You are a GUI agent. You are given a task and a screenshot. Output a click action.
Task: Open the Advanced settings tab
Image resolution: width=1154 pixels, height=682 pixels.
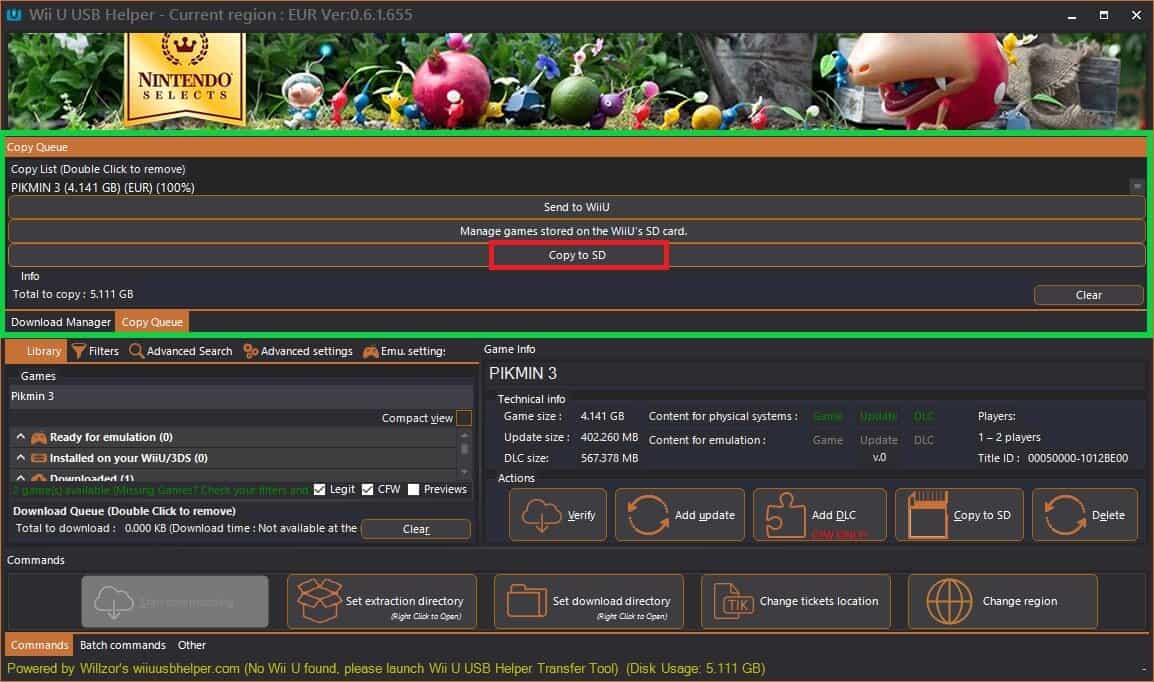coord(298,351)
